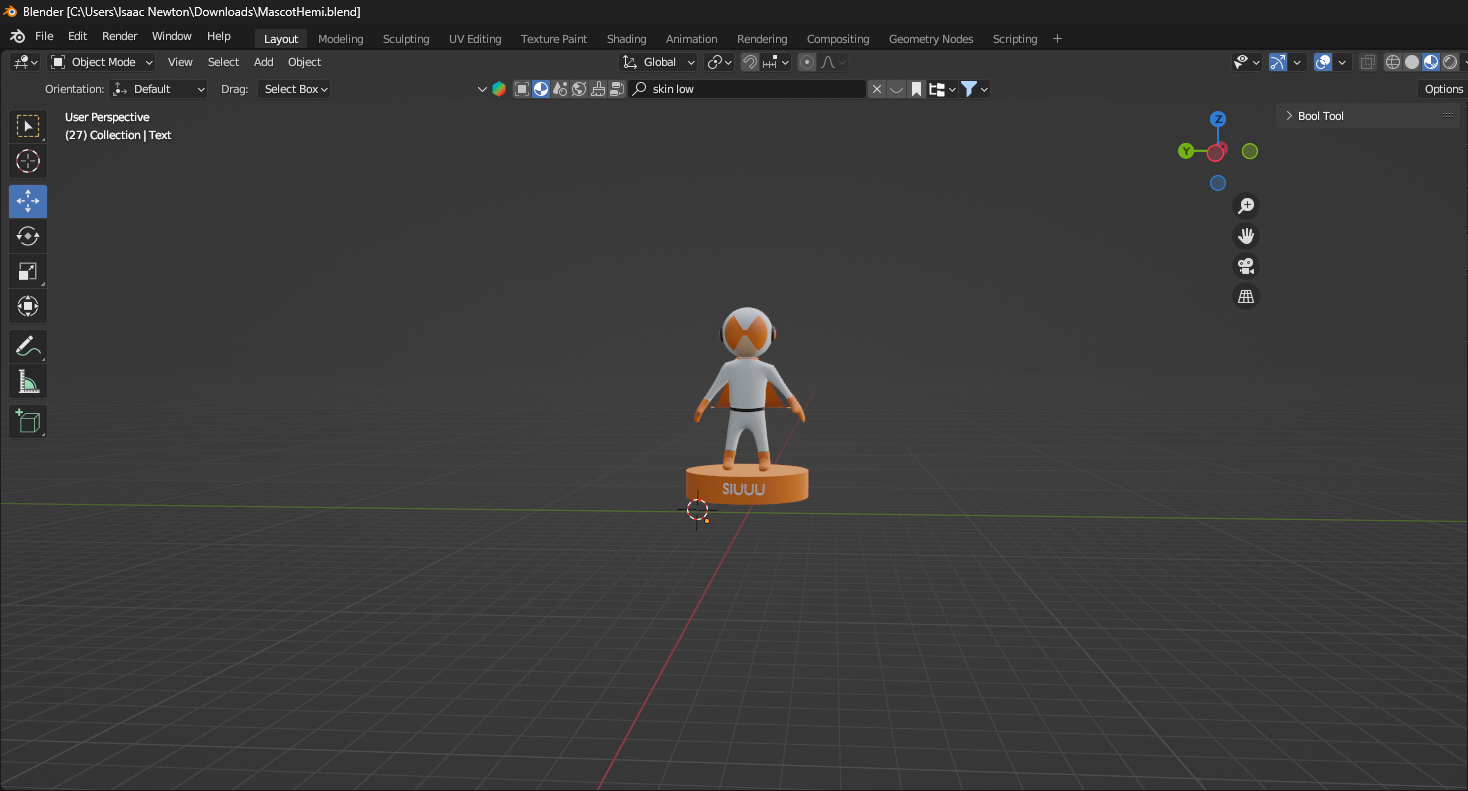Toggle snapping magnet on or off
Screen dimensions: 1468x791
coord(750,62)
